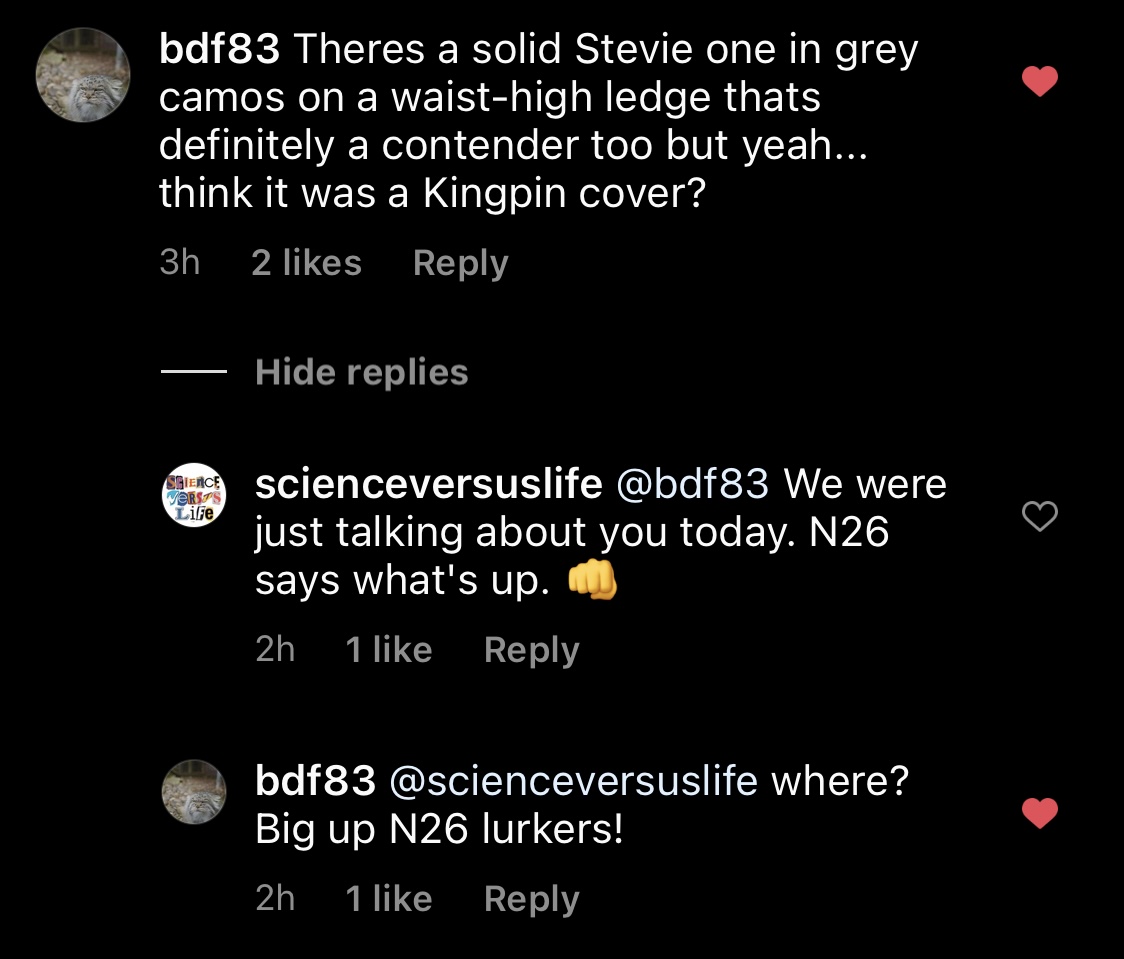Open the @scienceversuslife mention link
The height and width of the screenshot is (959, 1124).
[572, 780]
